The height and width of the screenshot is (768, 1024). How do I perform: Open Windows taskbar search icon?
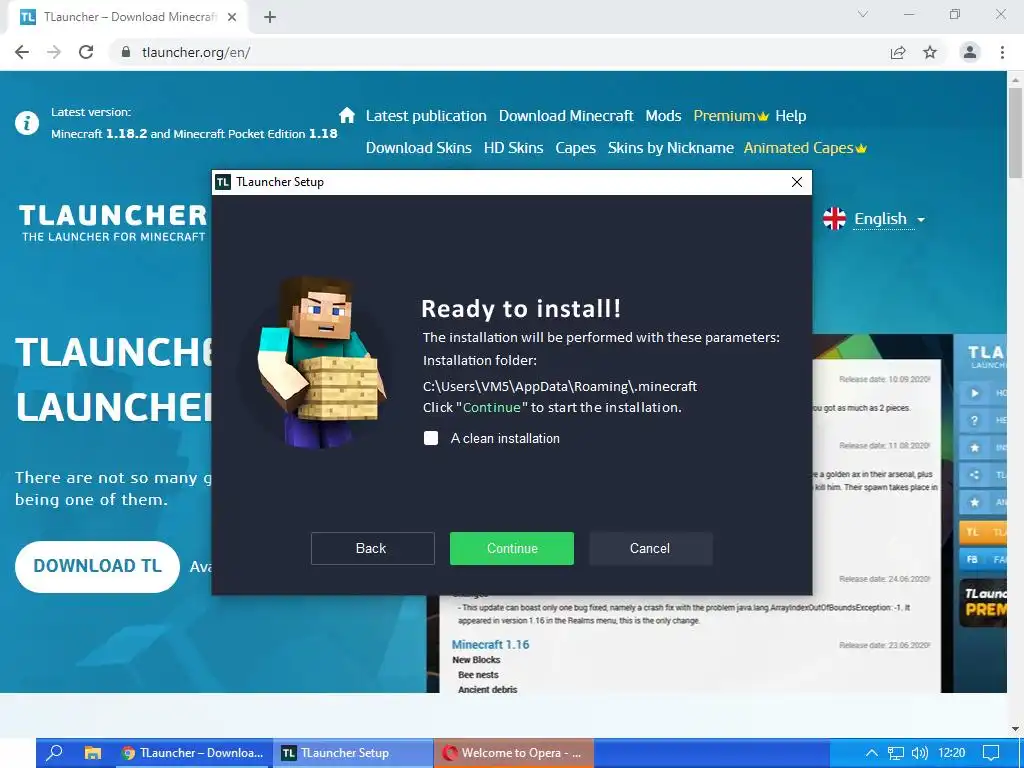pos(55,752)
